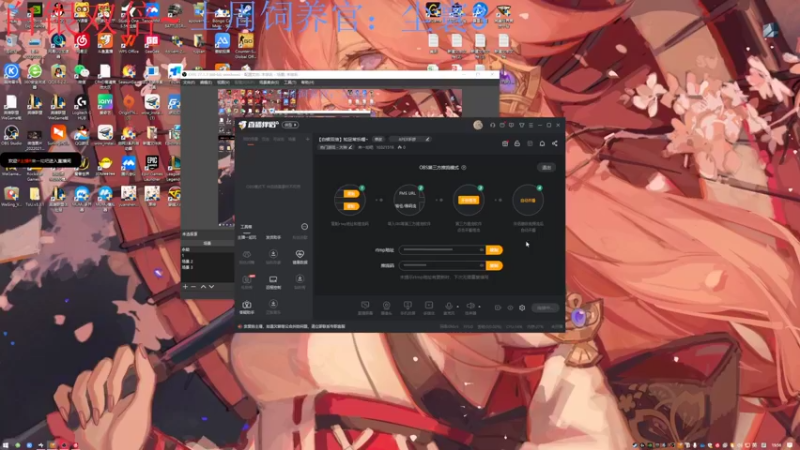Select first toolbox sub-tab
The width and height of the screenshot is (800, 450).
pos(247,237)
